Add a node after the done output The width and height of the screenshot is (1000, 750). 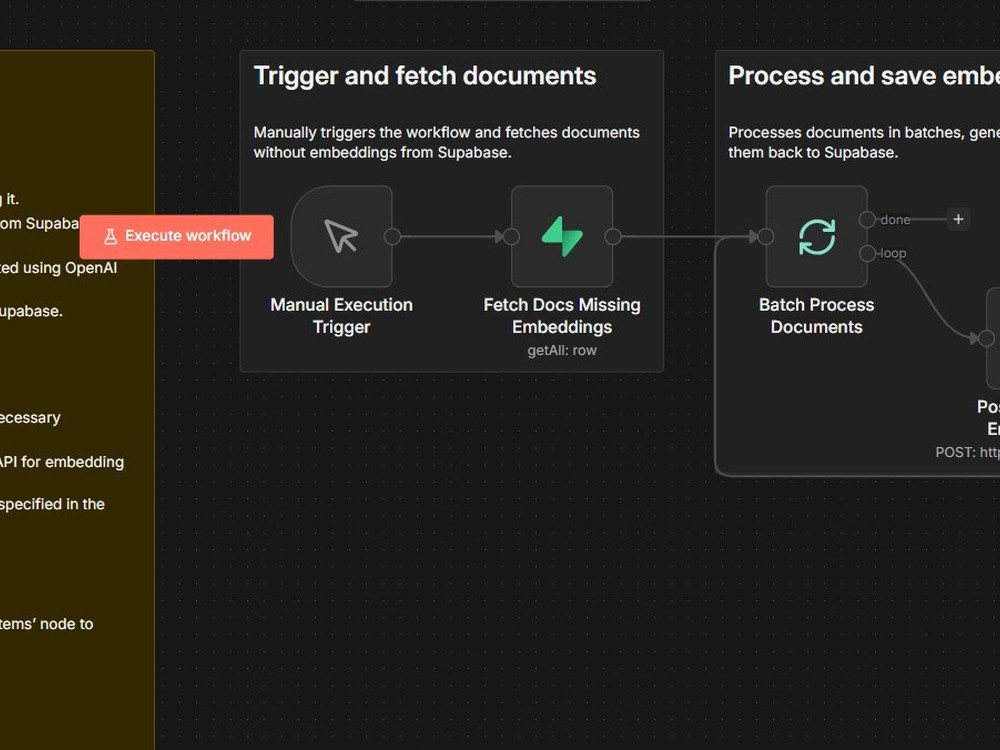958,219
